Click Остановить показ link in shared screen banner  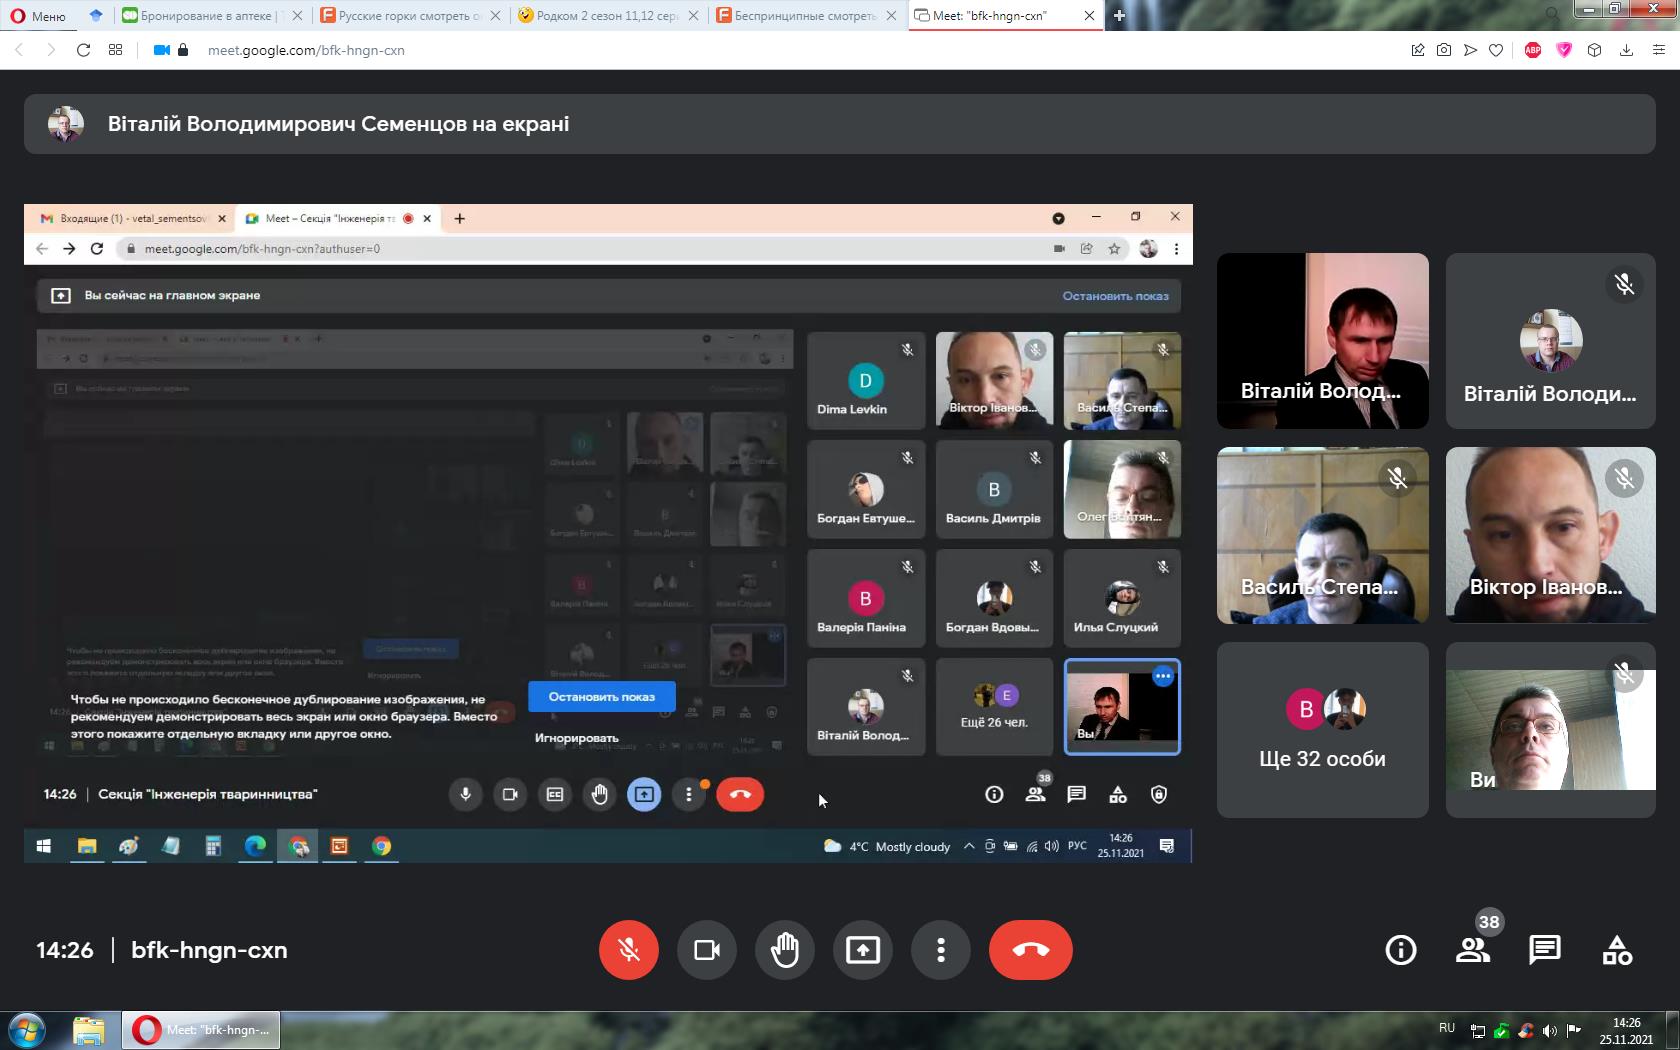pyautogui.click(x=1116, y=296)
